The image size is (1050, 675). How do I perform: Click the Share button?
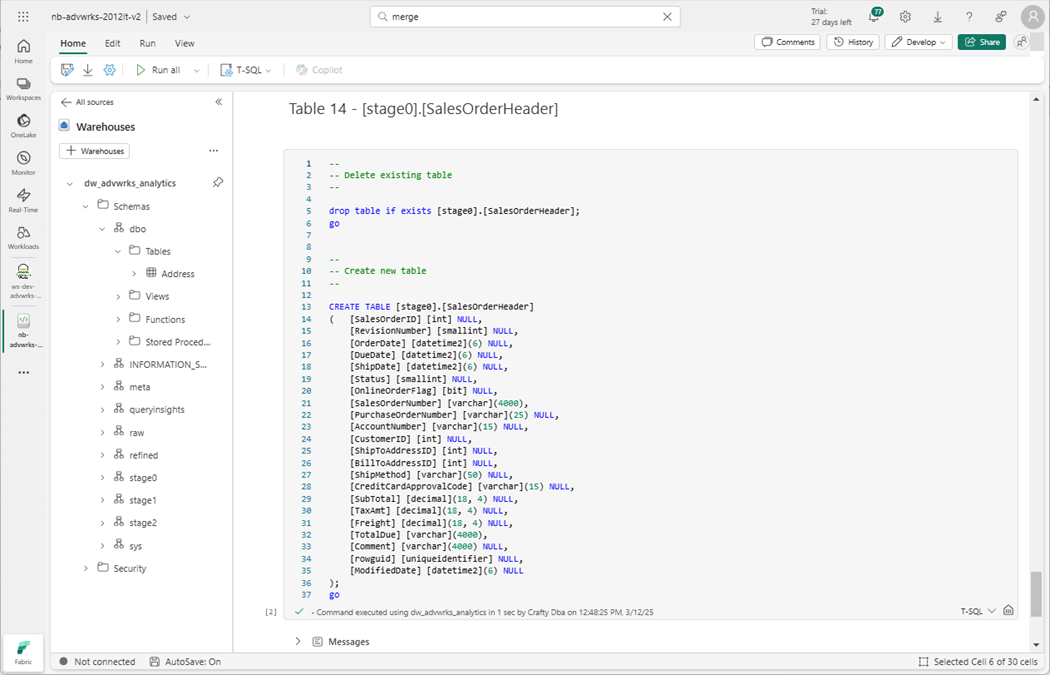click(981, 42)
